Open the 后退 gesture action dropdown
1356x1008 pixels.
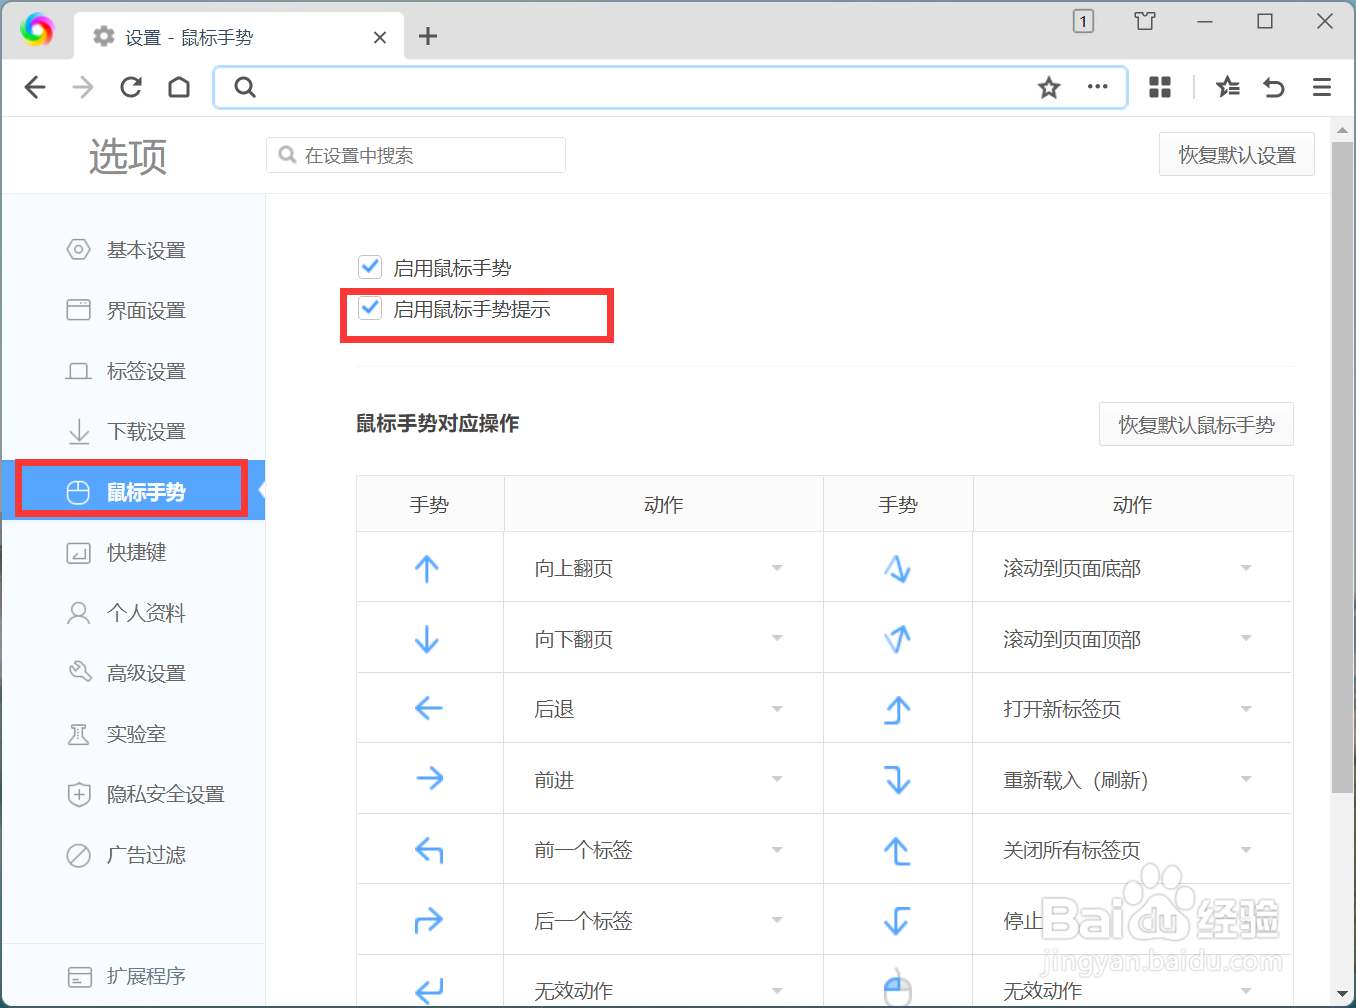(777, 708)
